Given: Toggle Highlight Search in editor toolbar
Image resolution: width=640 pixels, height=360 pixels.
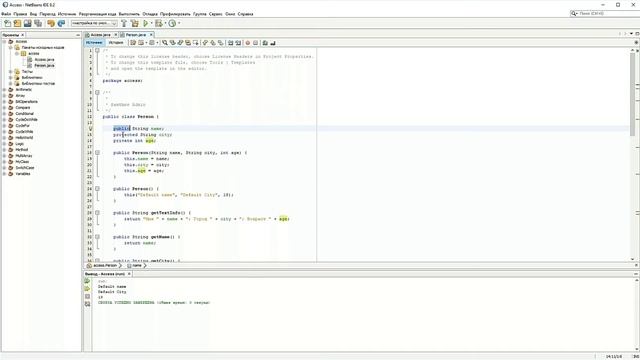Looking at the screenshot, I should pos(188,42).
